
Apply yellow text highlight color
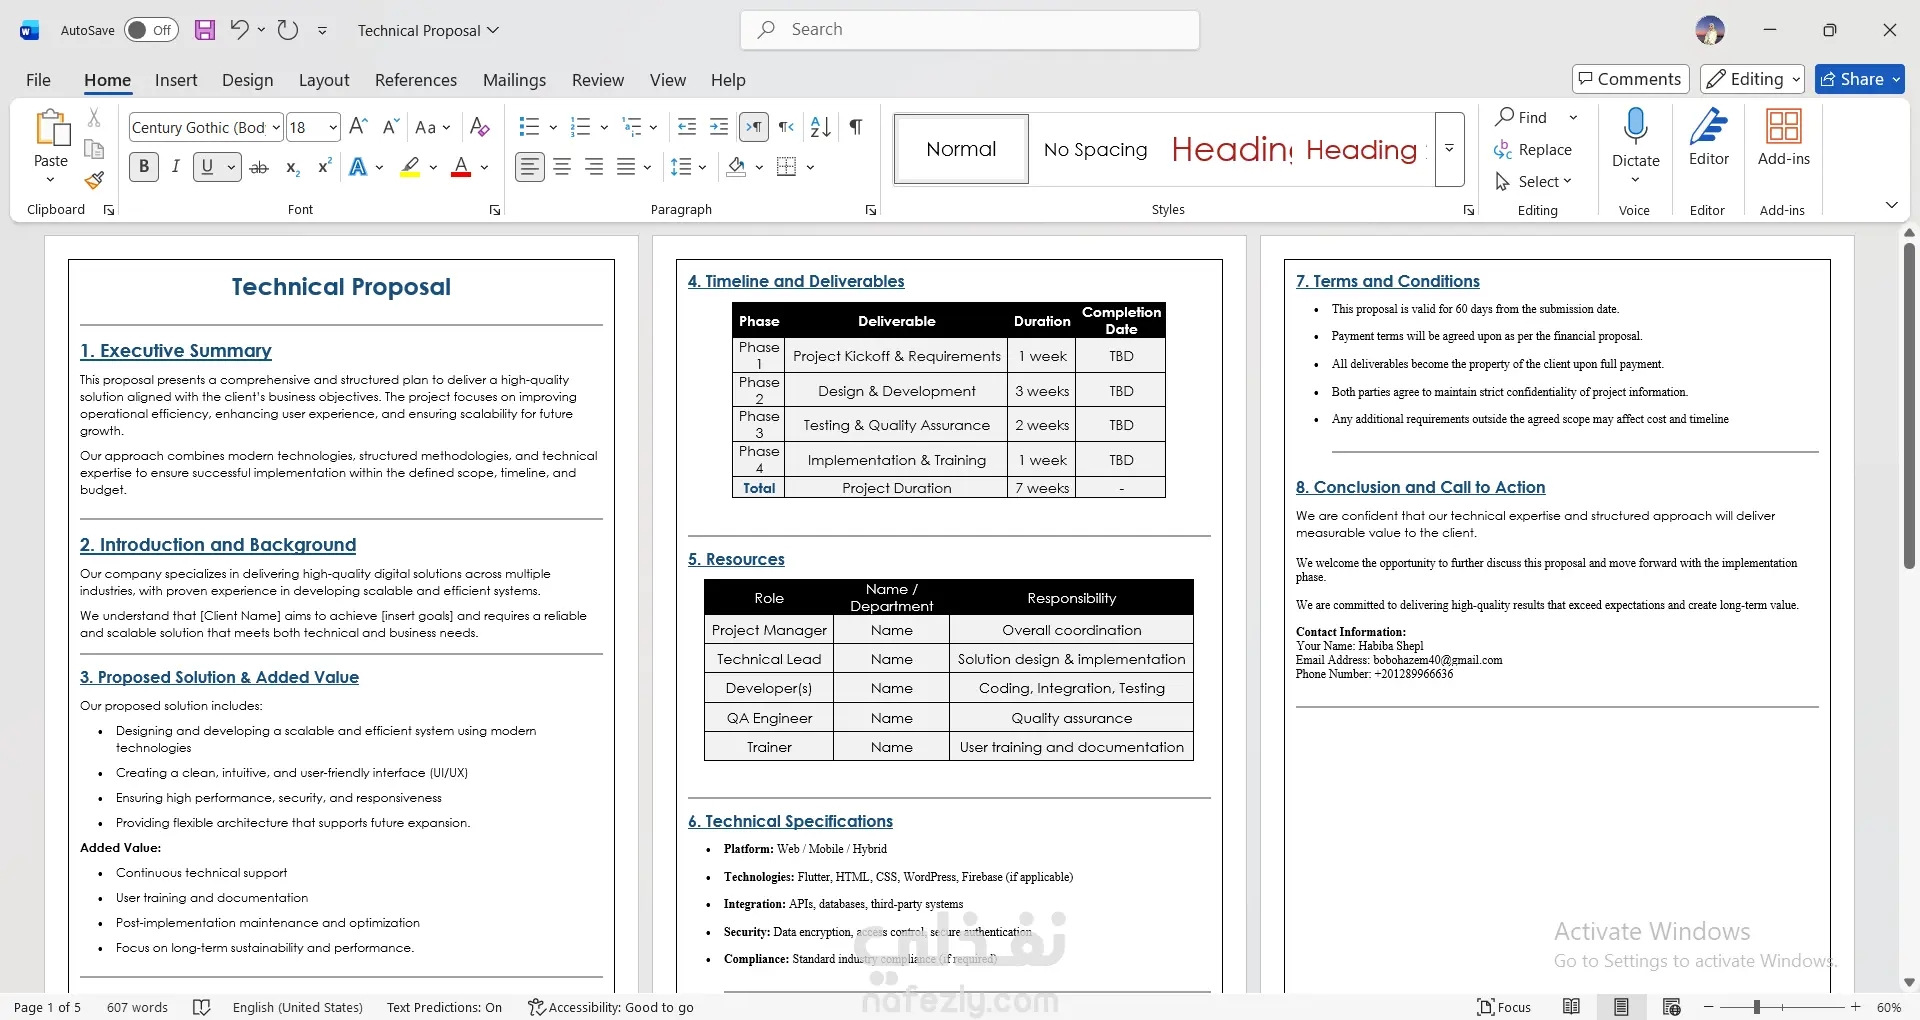(x=410, y=167)
